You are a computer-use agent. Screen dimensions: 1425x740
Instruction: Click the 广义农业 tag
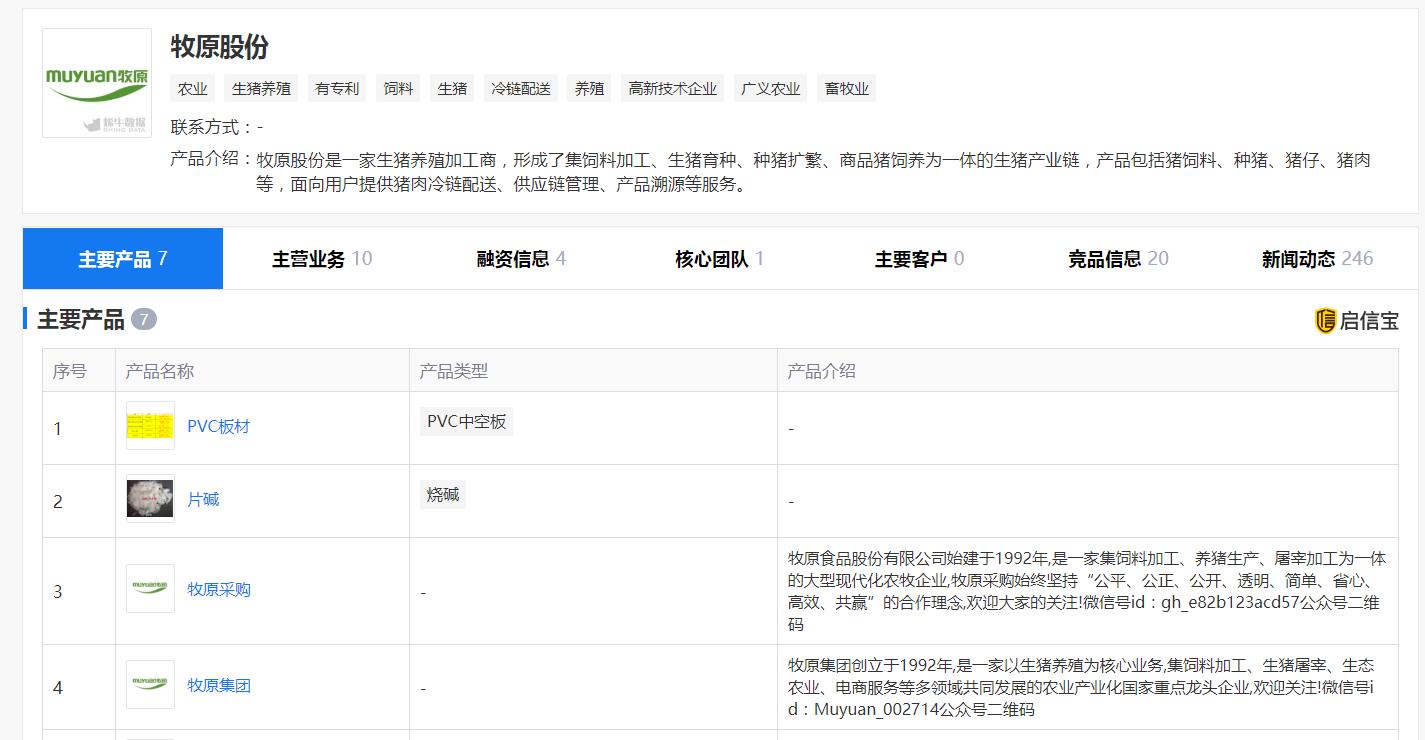click(771, 89)
